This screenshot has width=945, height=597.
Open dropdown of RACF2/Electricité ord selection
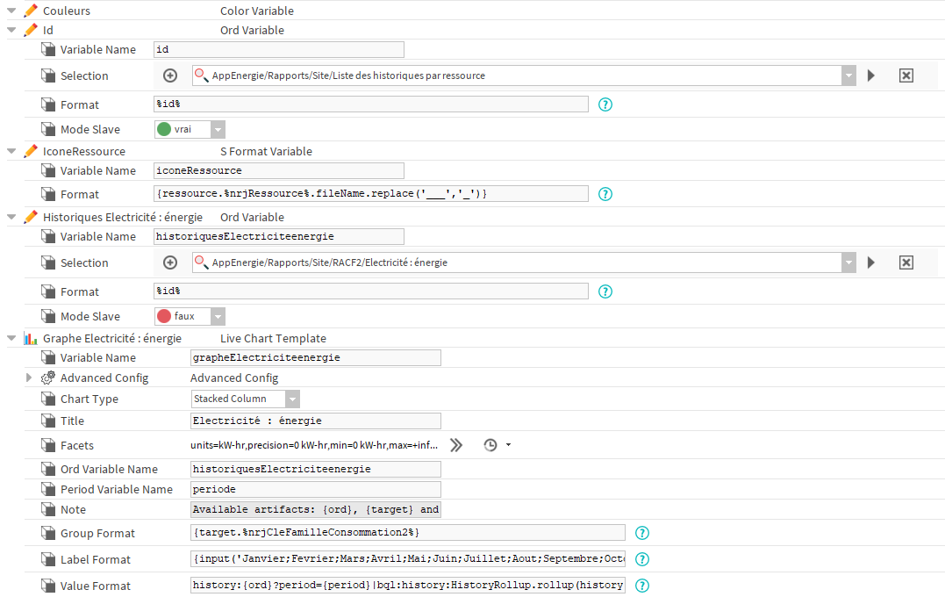point(849,263)
